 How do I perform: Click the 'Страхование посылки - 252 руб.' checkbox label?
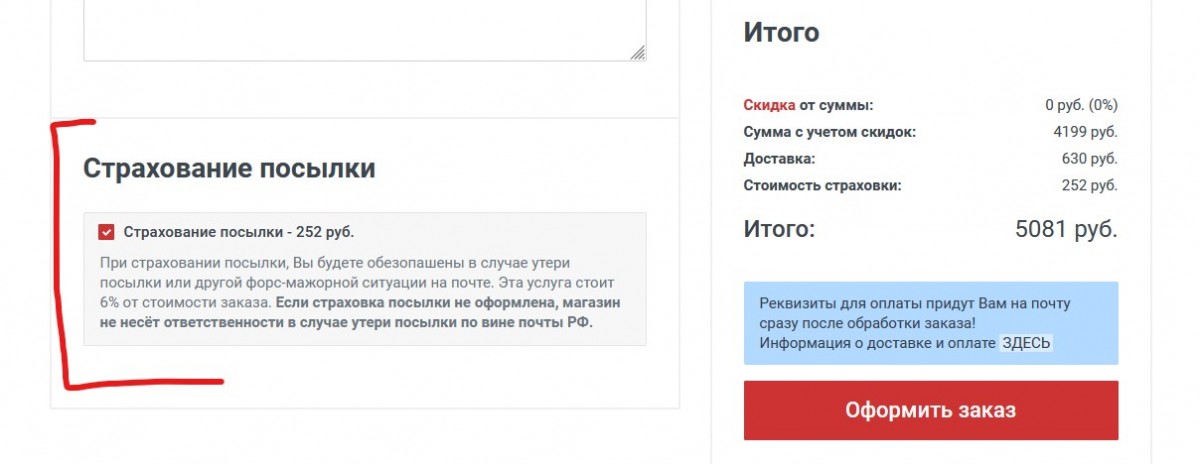239,232
